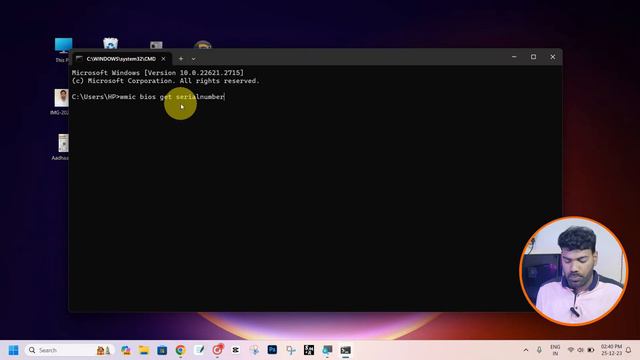Maximize the terminal window
This screenshot has height=360, width=640.
point(533,57)
